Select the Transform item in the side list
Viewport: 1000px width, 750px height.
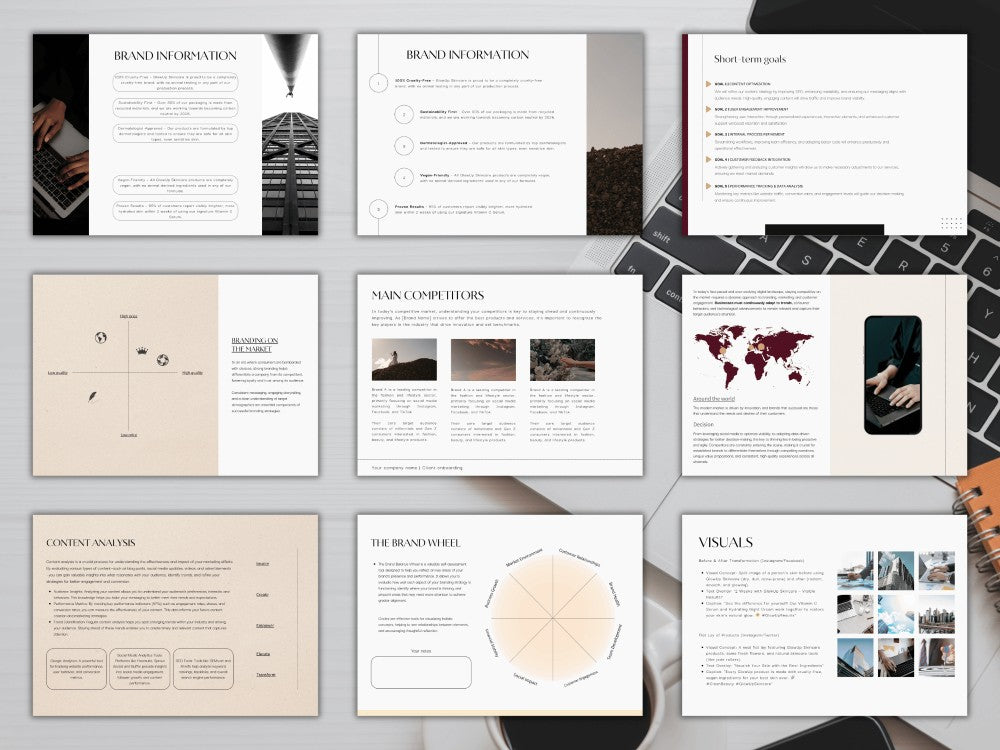point(266,675)
